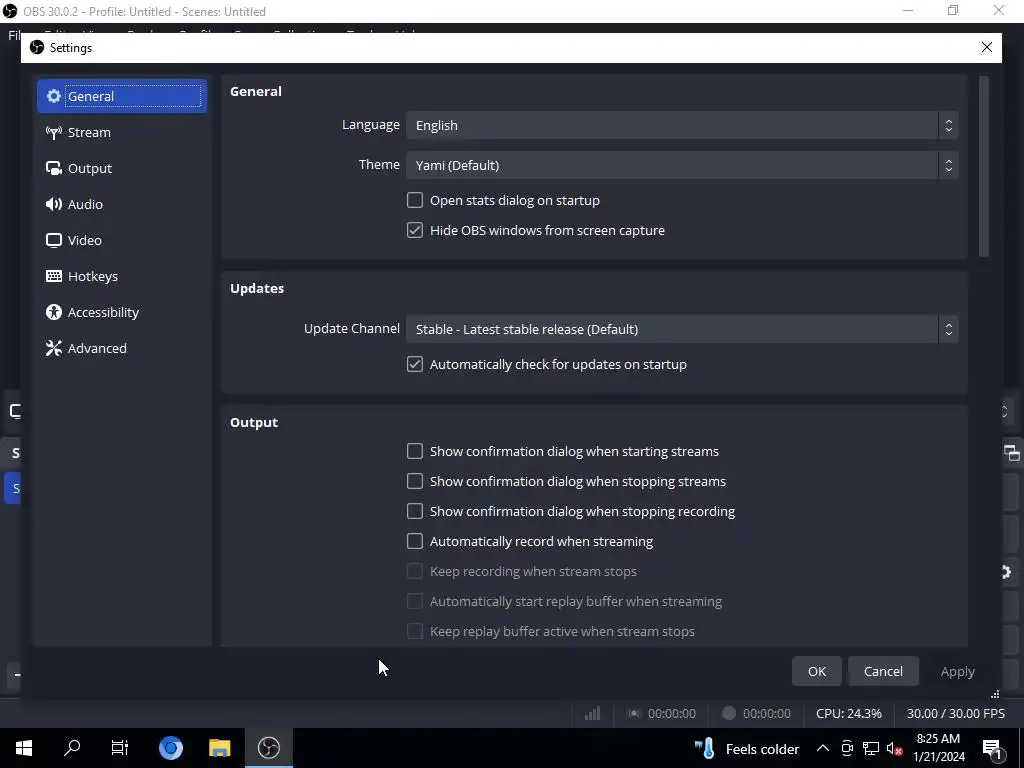Click the settings vertical scrollbar
1024x768 pixels.
pos(984,167)
